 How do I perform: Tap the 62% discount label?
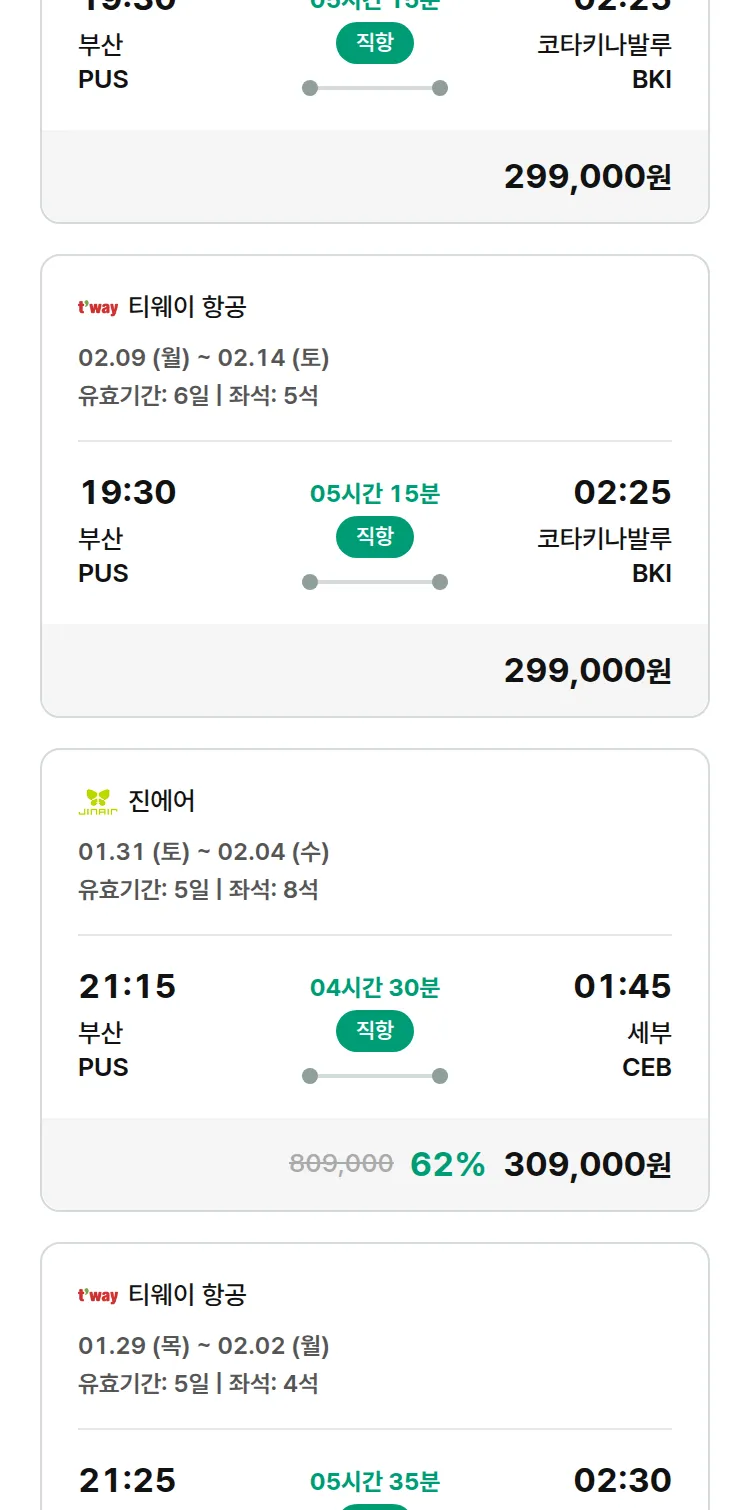tap(447, 1164)
